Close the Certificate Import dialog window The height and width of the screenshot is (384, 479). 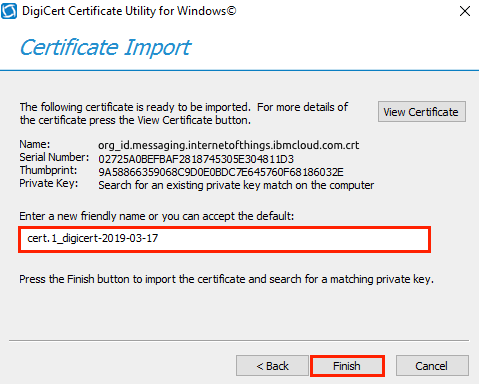click(x=465, y=11)
